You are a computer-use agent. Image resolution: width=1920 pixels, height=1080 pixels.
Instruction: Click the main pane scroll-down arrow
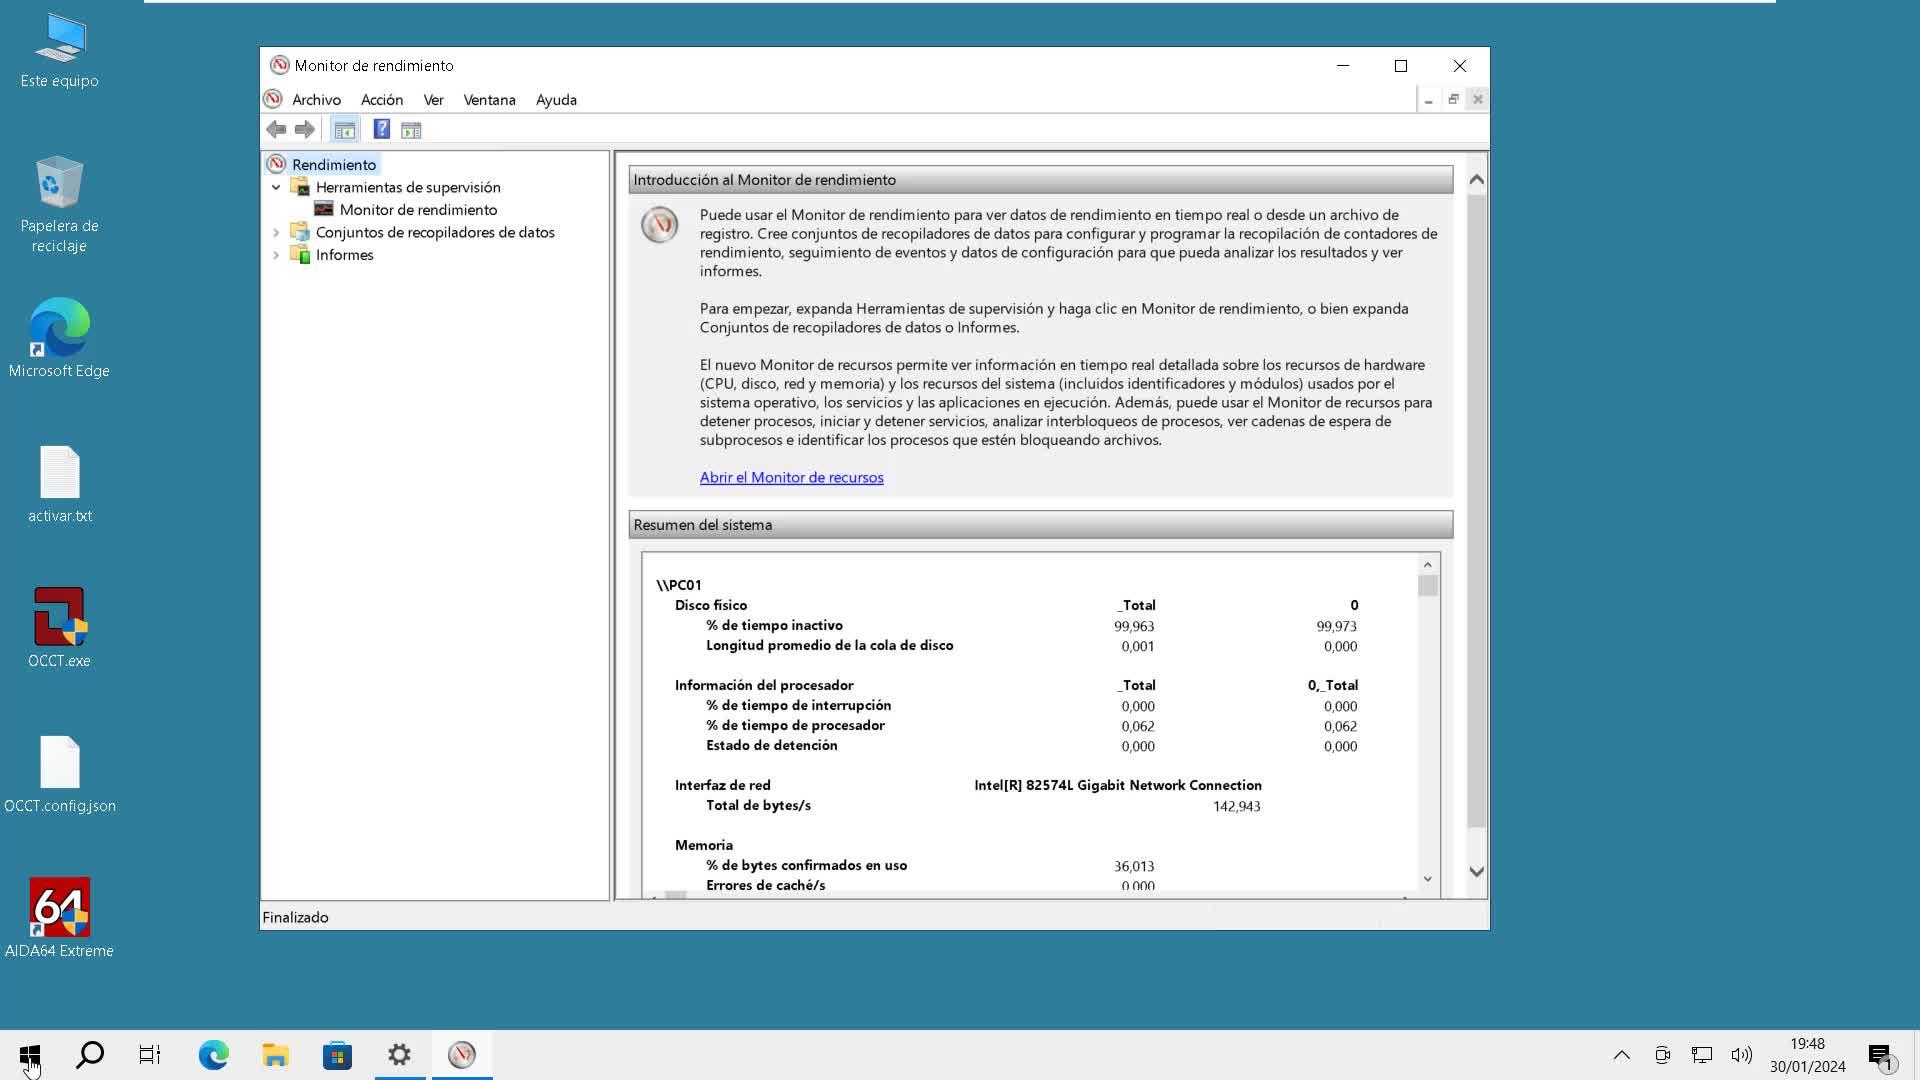pyautogui.click(x=1476, y=871)
